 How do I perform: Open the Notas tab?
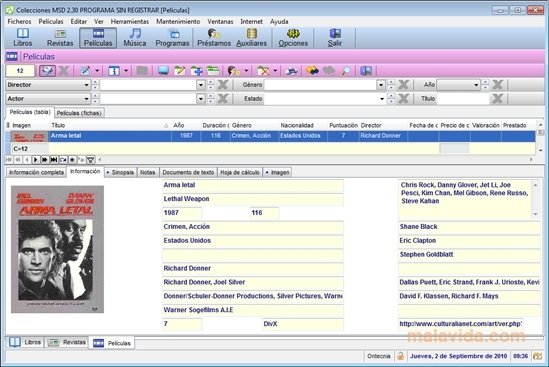(x=147, y=172)
